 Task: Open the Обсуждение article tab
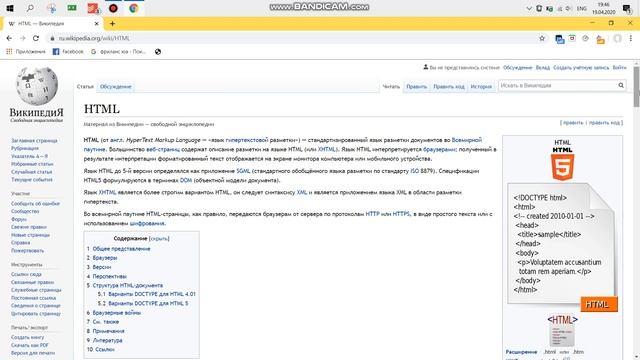point(116,87)
